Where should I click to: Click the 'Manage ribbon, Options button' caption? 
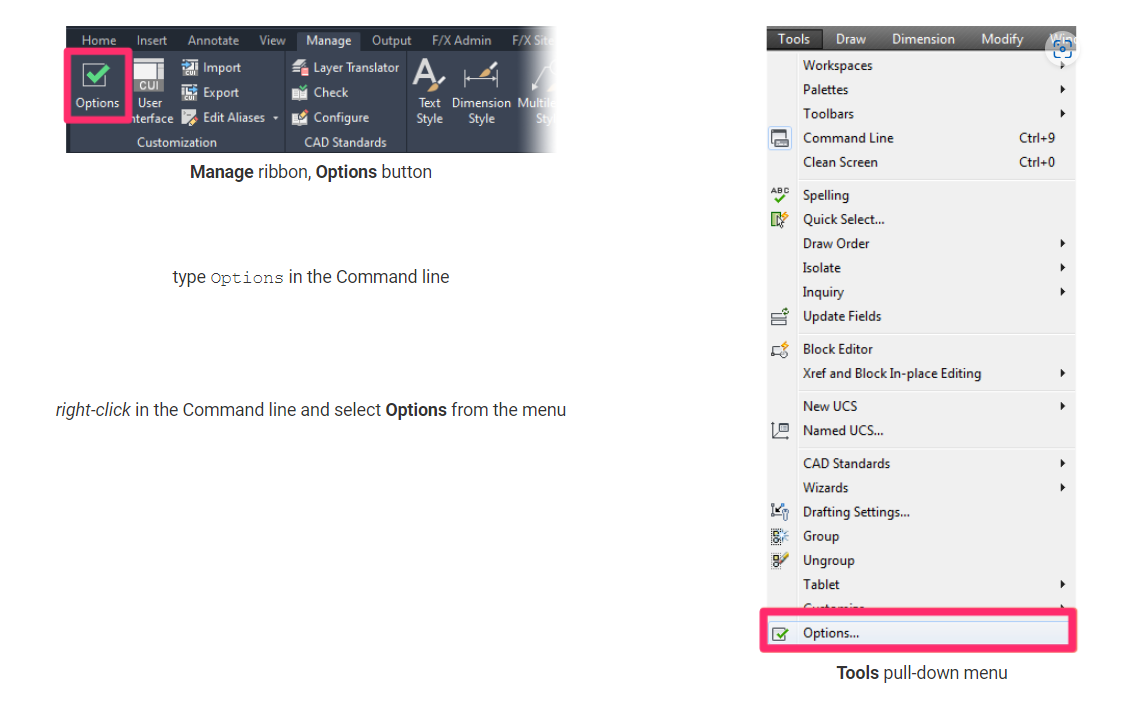pos(311,172)
